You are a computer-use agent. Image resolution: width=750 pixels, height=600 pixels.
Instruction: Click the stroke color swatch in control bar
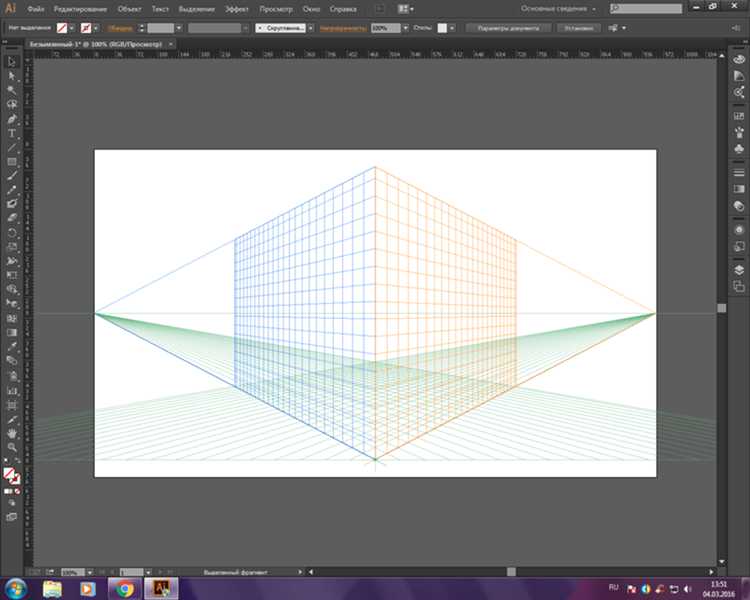[x=86, y=28]
